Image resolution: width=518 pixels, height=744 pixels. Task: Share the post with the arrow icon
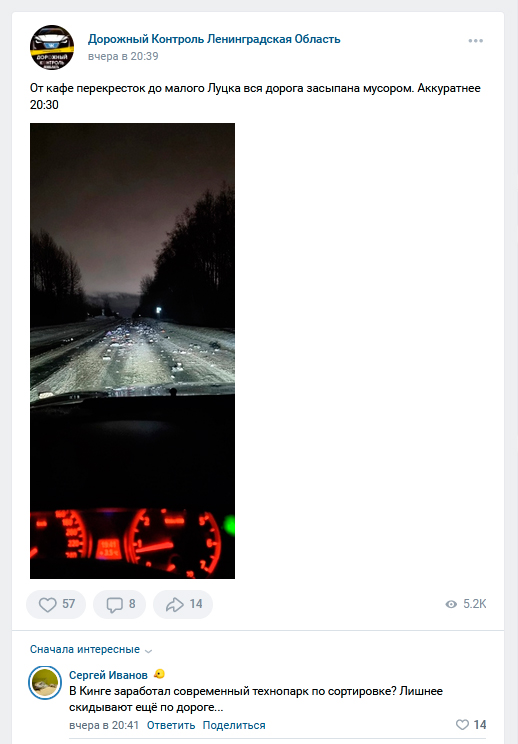pyautogui.click(x=175, y=604)
